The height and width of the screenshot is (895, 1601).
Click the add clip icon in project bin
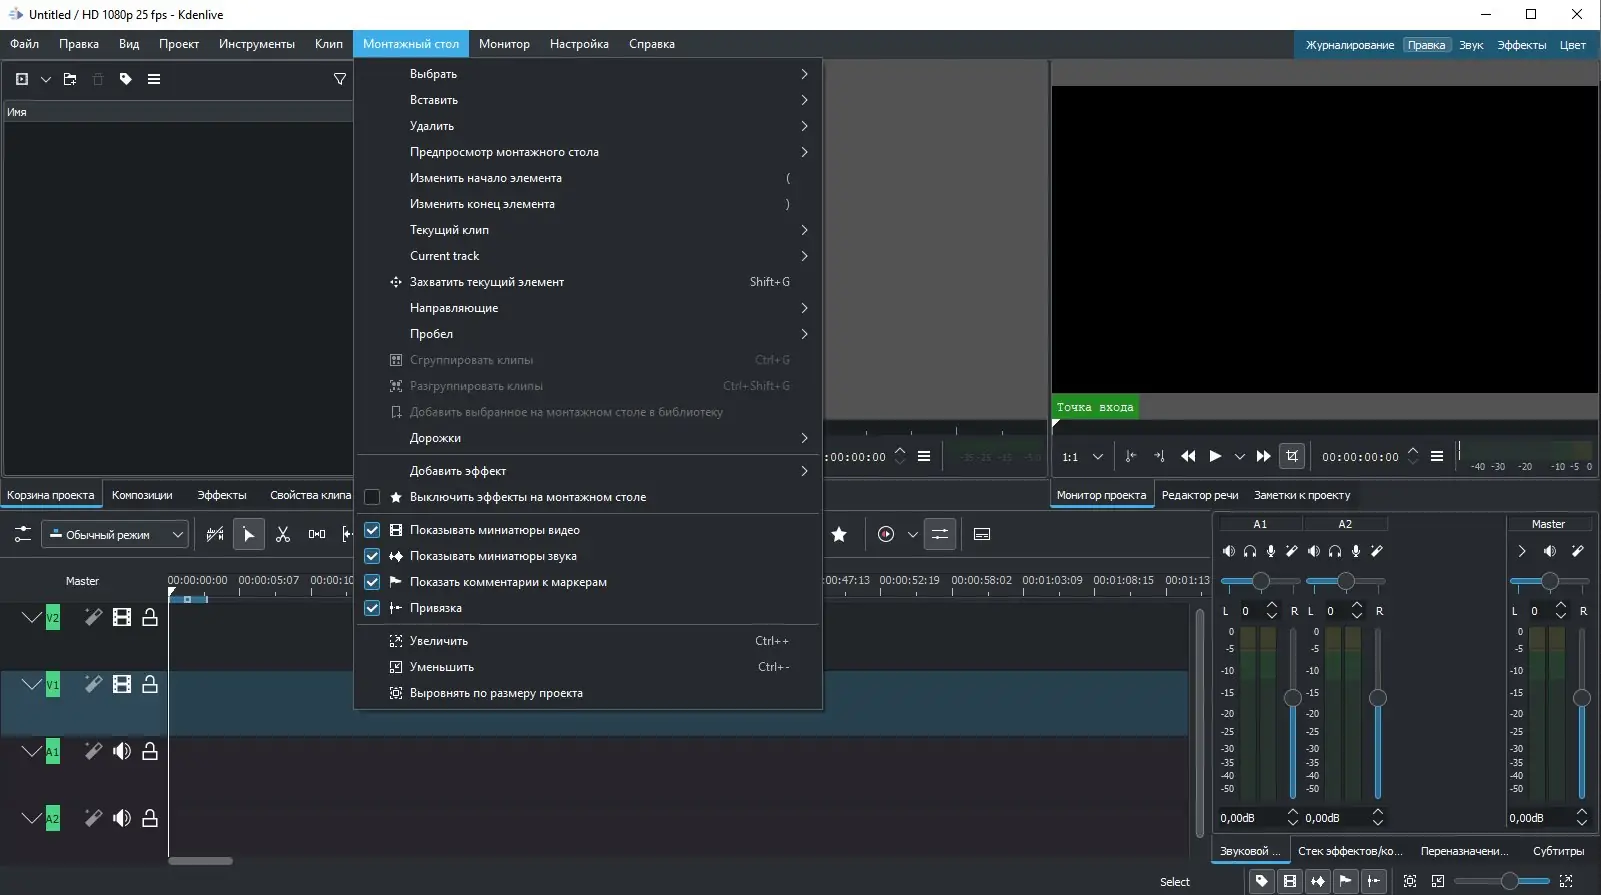click(x=22, y=79)
